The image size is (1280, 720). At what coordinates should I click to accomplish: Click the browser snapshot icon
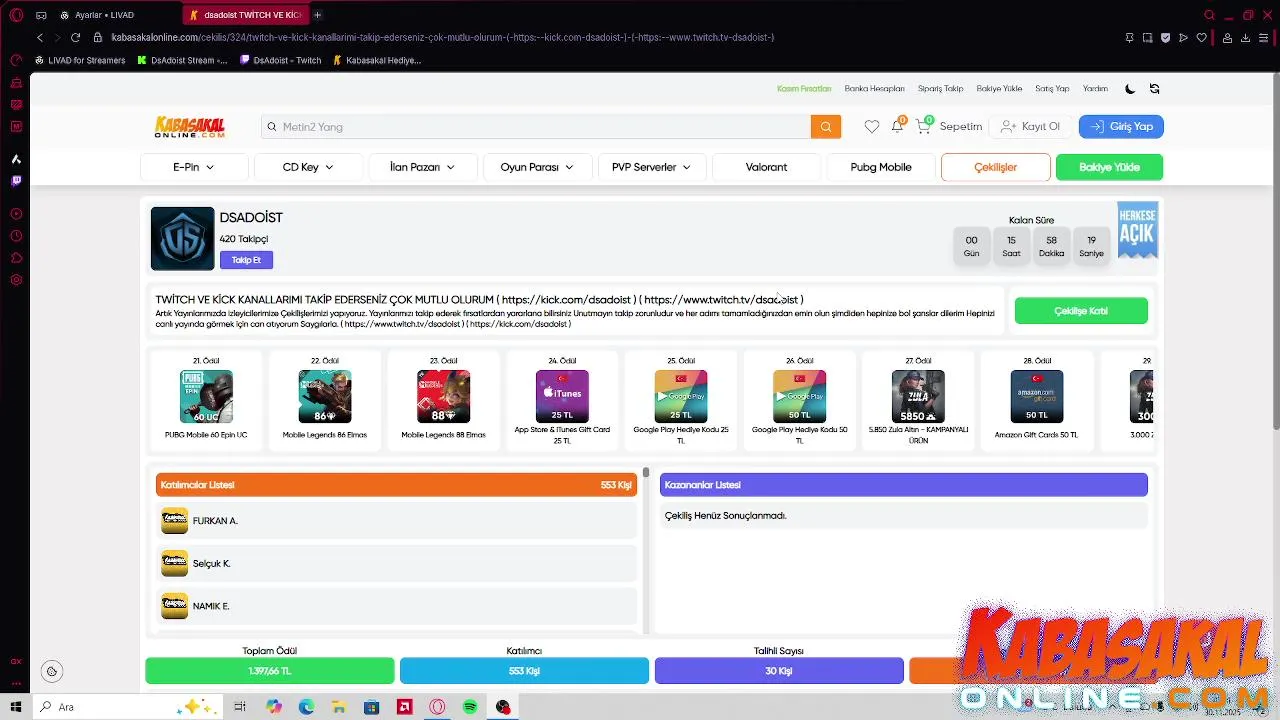(x=1147, y=38)
